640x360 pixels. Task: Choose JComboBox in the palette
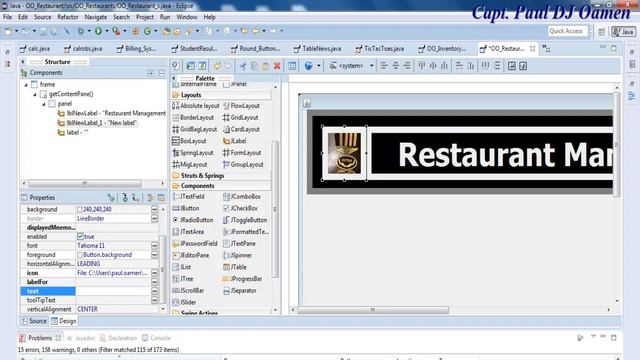click(242, 196)
